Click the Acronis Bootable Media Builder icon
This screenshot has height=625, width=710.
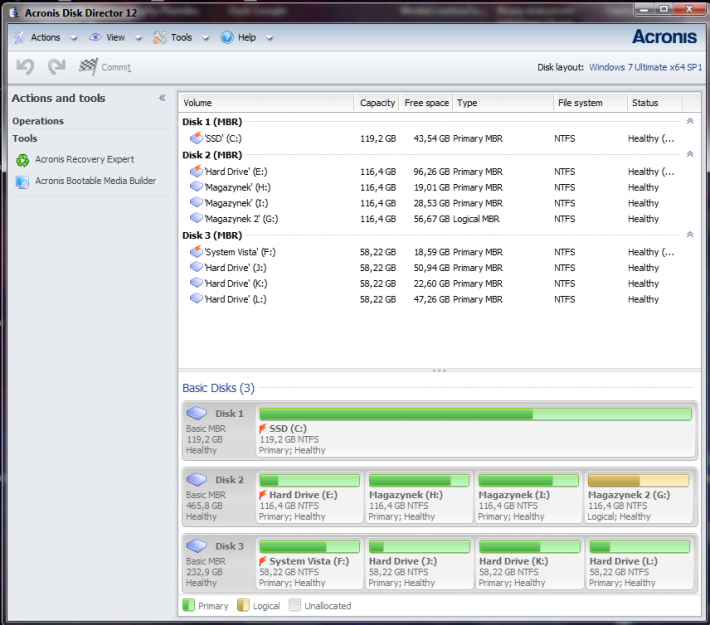pyautogui.click(x=23, y=182)
